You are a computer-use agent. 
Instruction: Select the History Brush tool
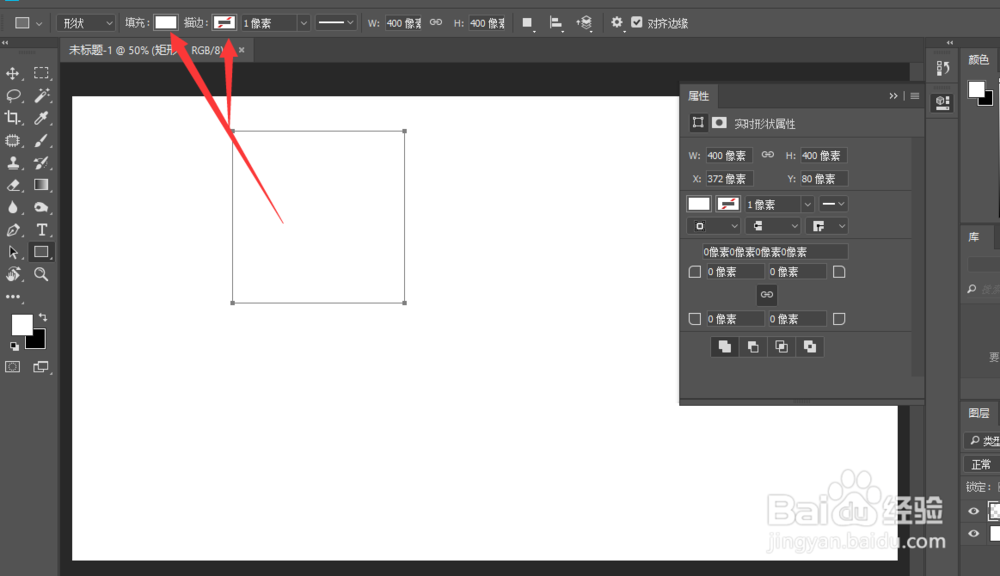(x=41, y=163)
